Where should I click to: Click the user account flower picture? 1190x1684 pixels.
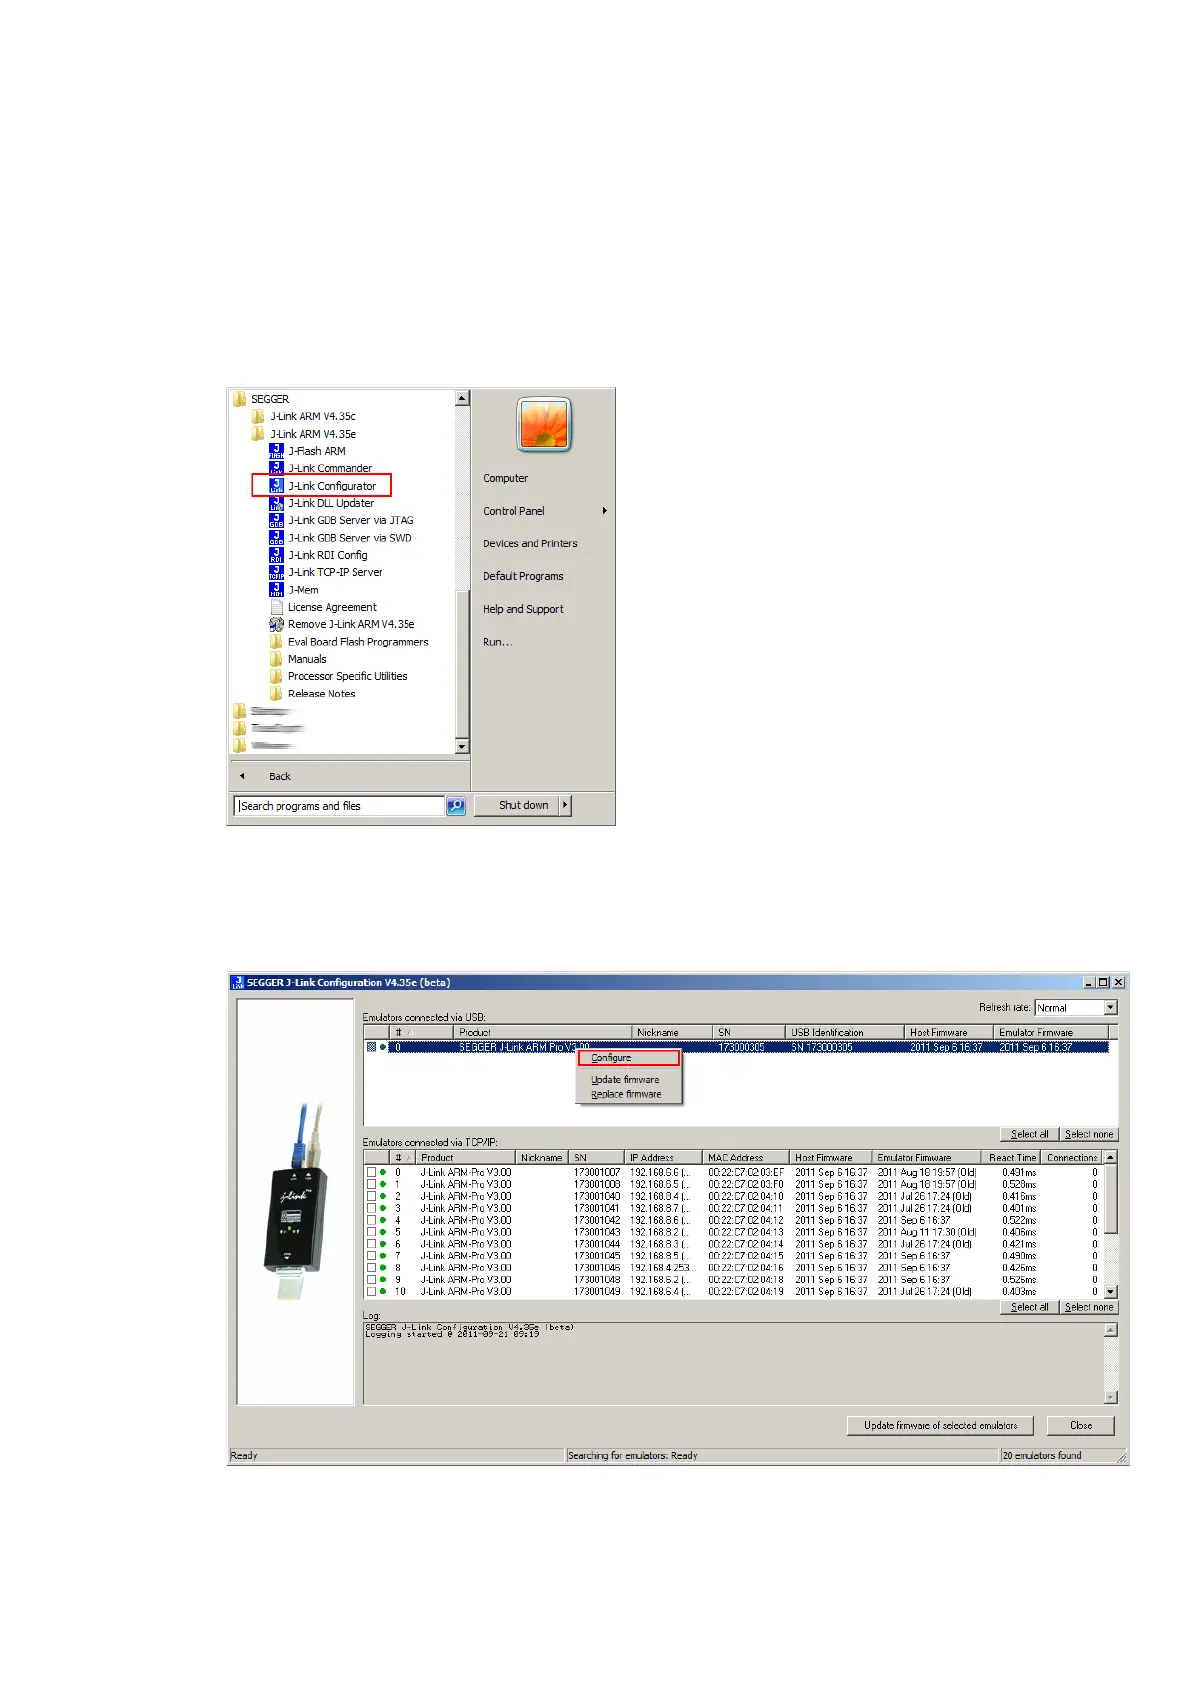[x=544, y=424]
